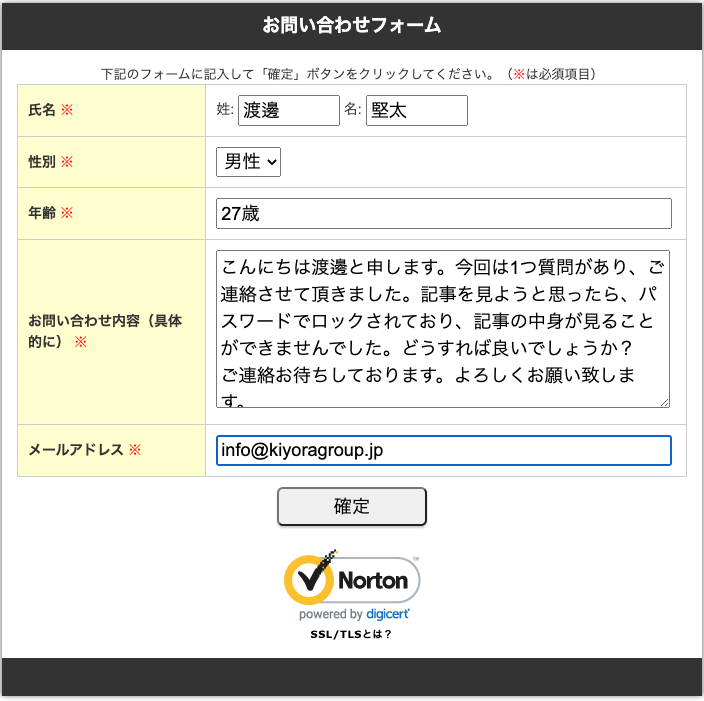Click the 姓 (last name) input field
Screen dimensions: 704x701
point(289,110)
